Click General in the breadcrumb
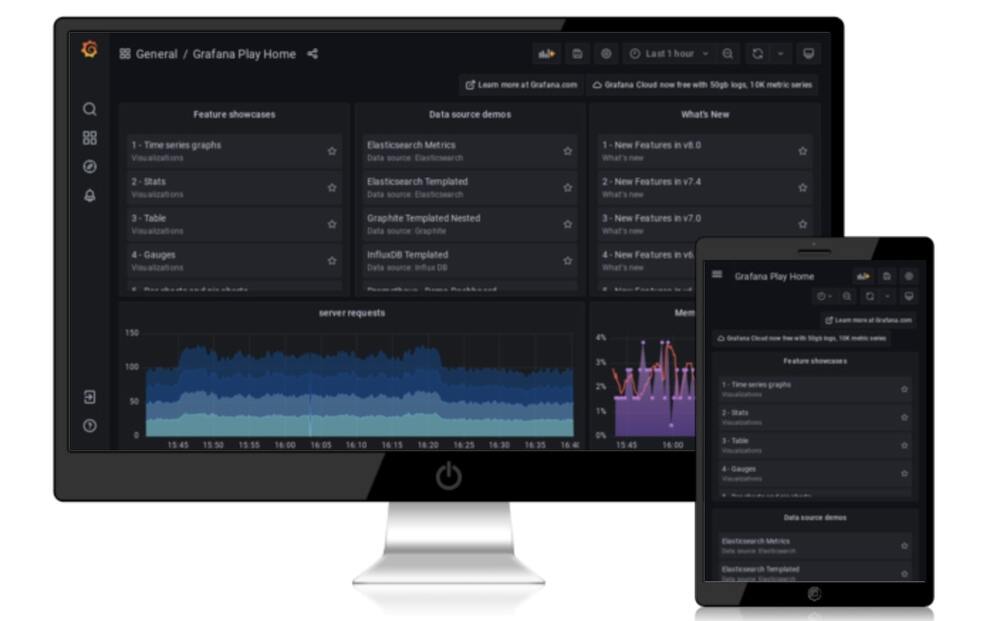Image resolution: width=1000 pixels, height=621 pixels. pyautogui.click(x=156, y=54)
